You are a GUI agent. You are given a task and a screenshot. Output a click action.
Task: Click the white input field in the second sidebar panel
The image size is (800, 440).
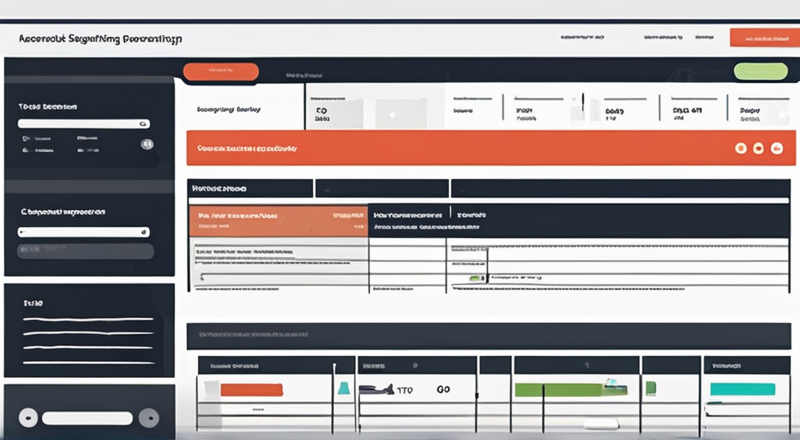coord(84,232)
